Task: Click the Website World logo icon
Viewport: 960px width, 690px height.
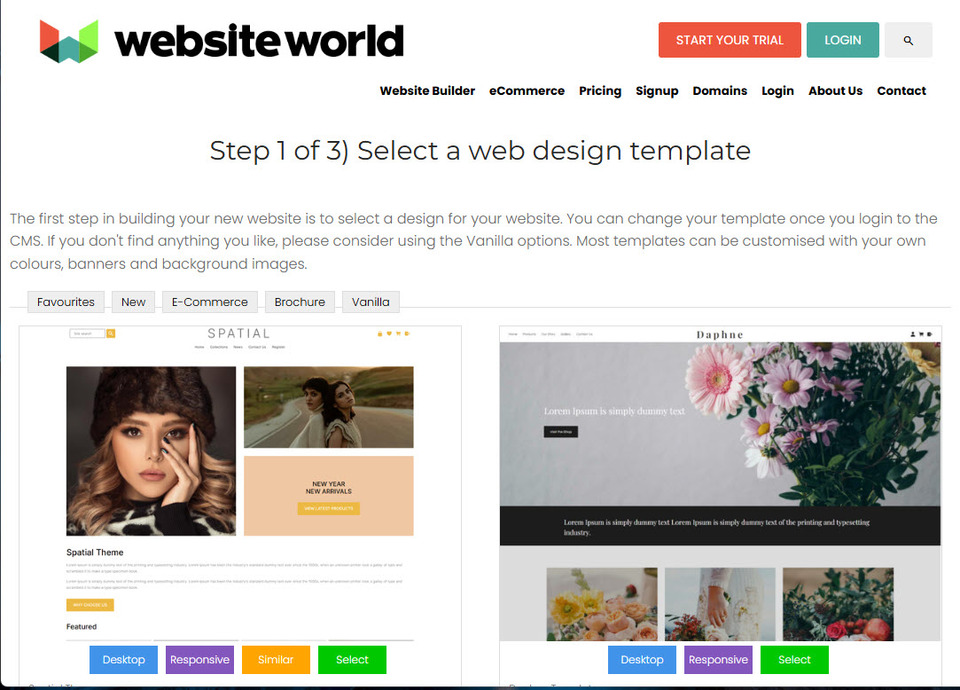Action: point(69,41)
